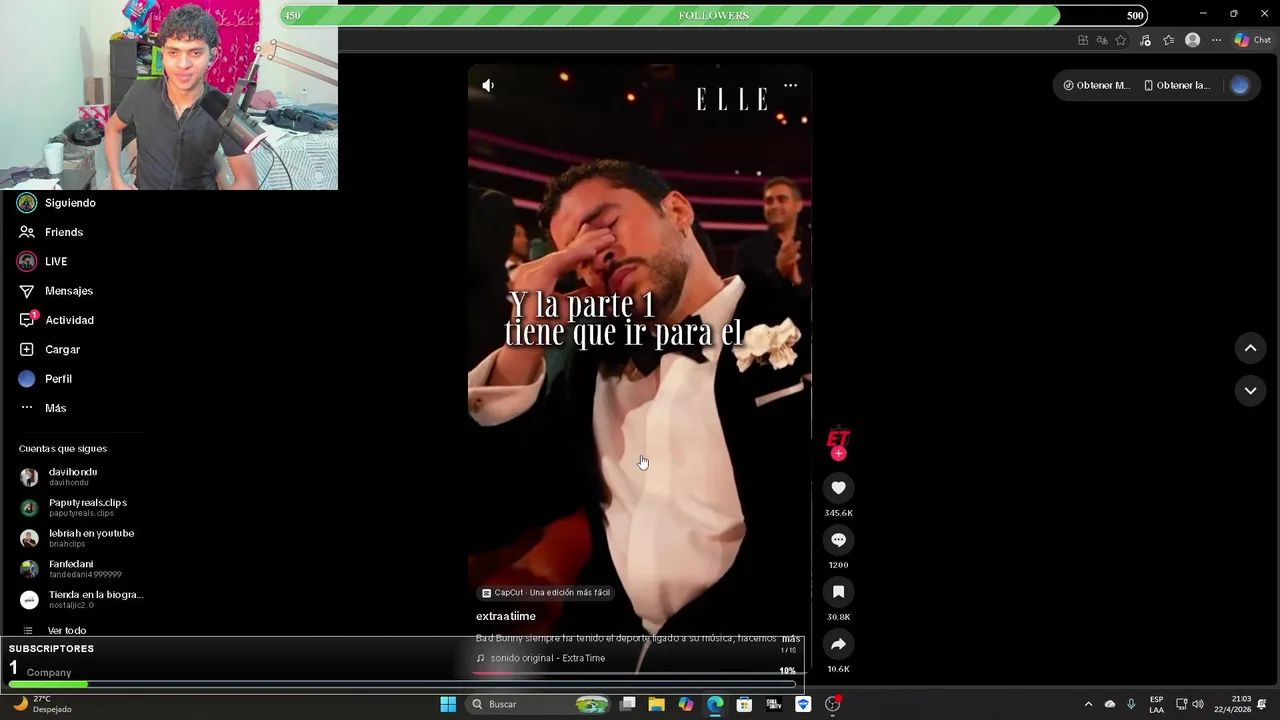Like the video with the heart icon
The width and height of the screenshot is (1280, 720).
[x=838, y=488]
